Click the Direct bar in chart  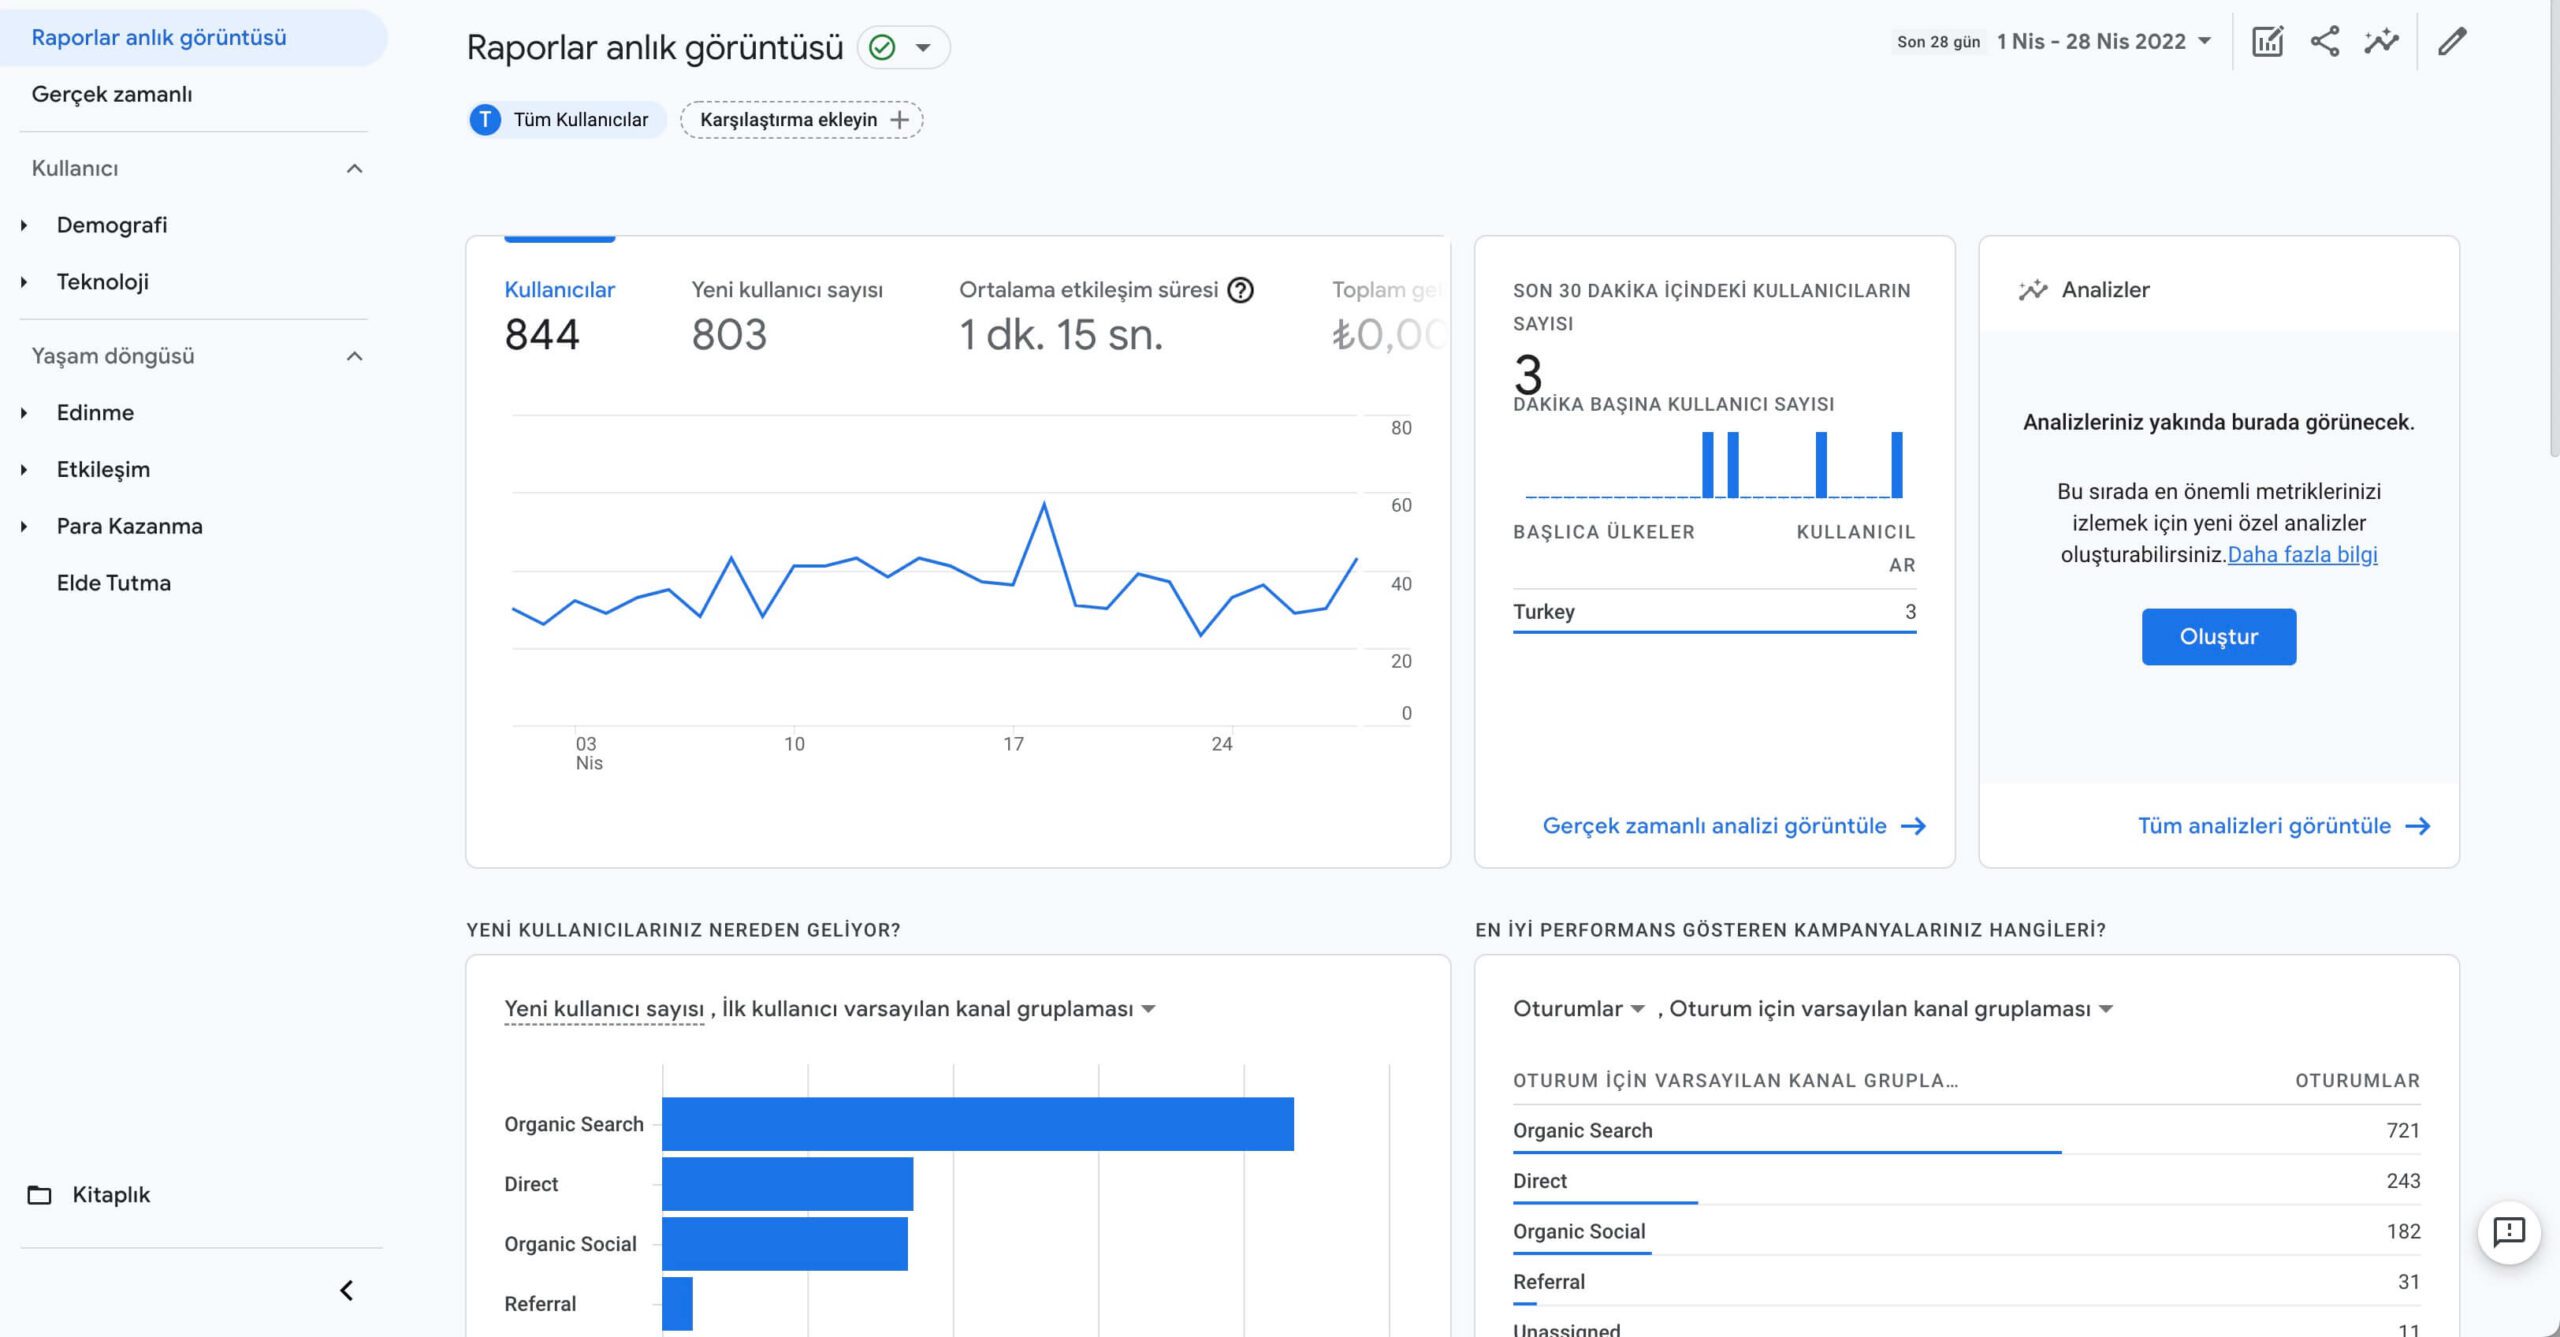point(787,1184)
